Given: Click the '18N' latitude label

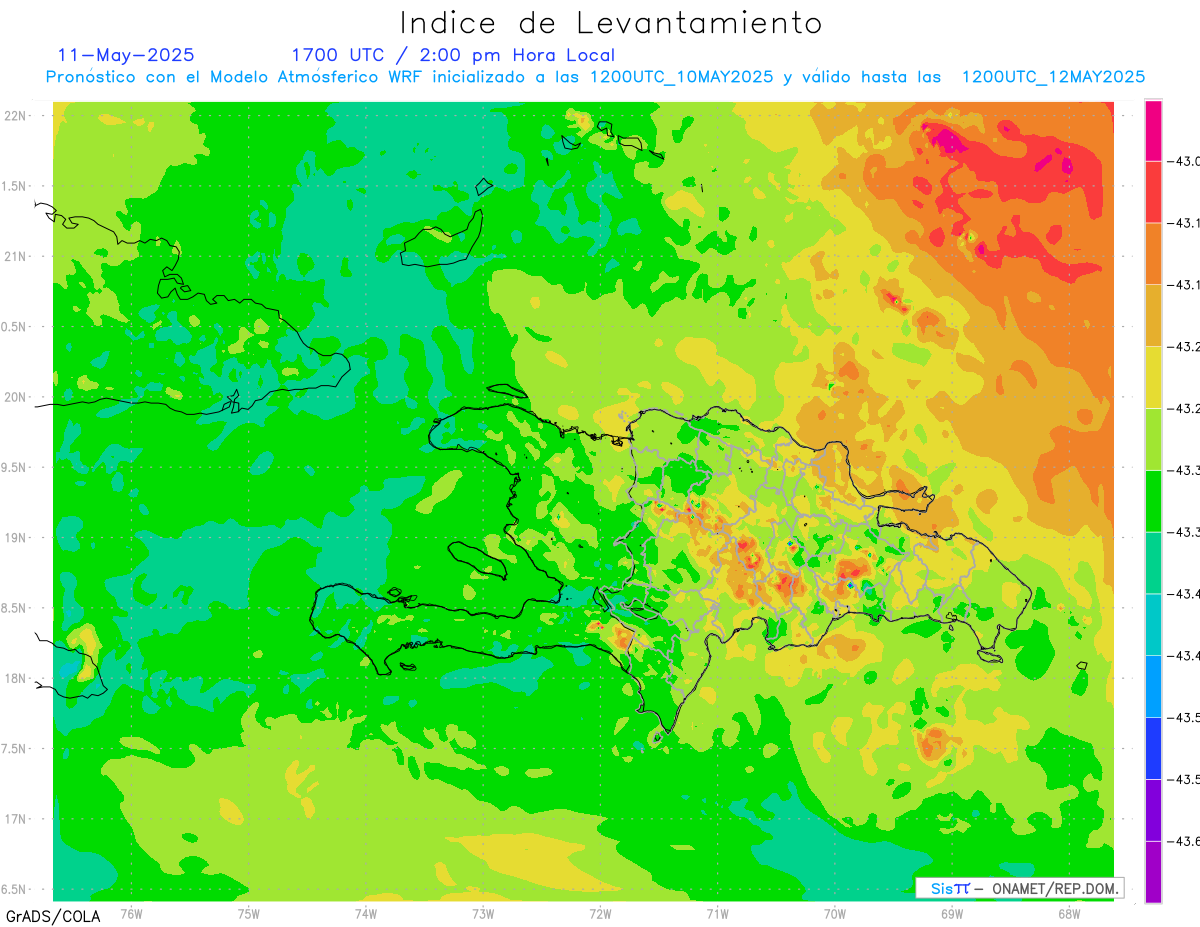Looking at the screenshot, I should (x=15, y=678).
